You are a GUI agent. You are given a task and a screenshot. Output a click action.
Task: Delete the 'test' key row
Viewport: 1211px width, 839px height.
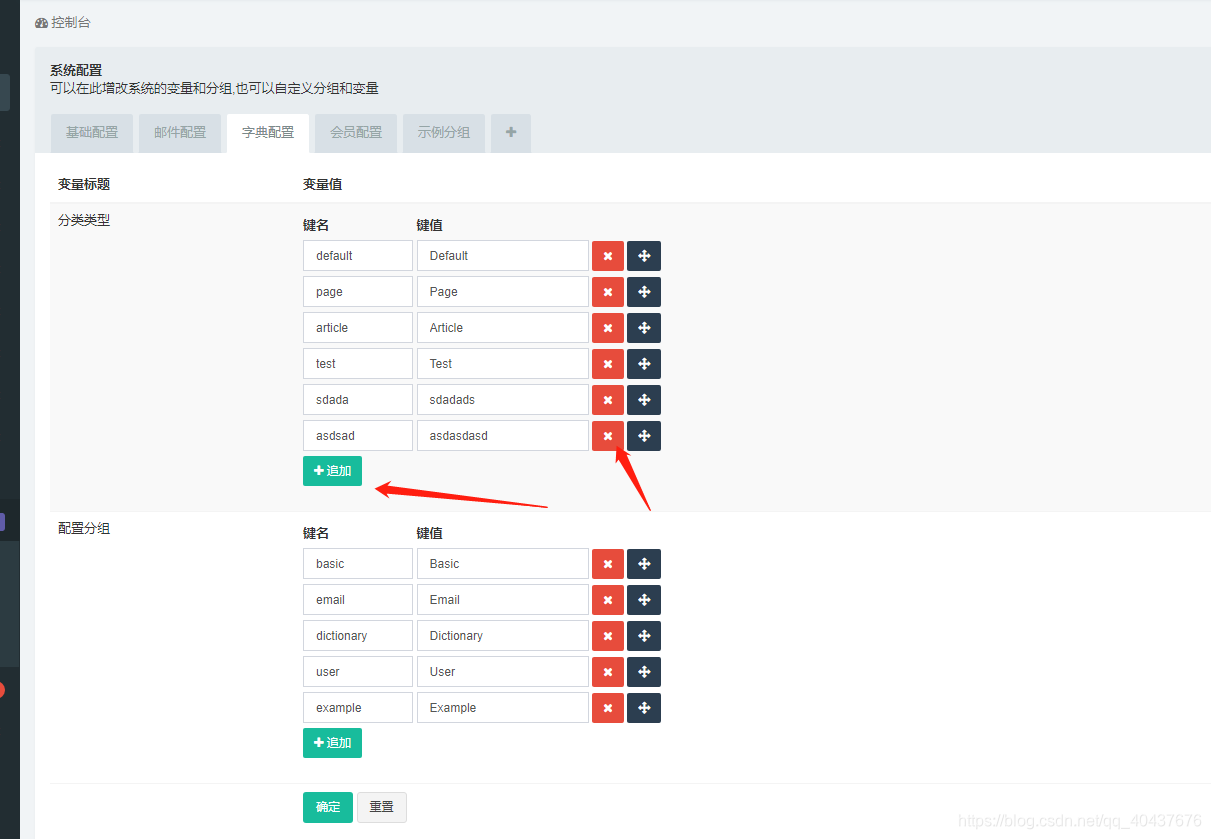click(x=608, y=364)
